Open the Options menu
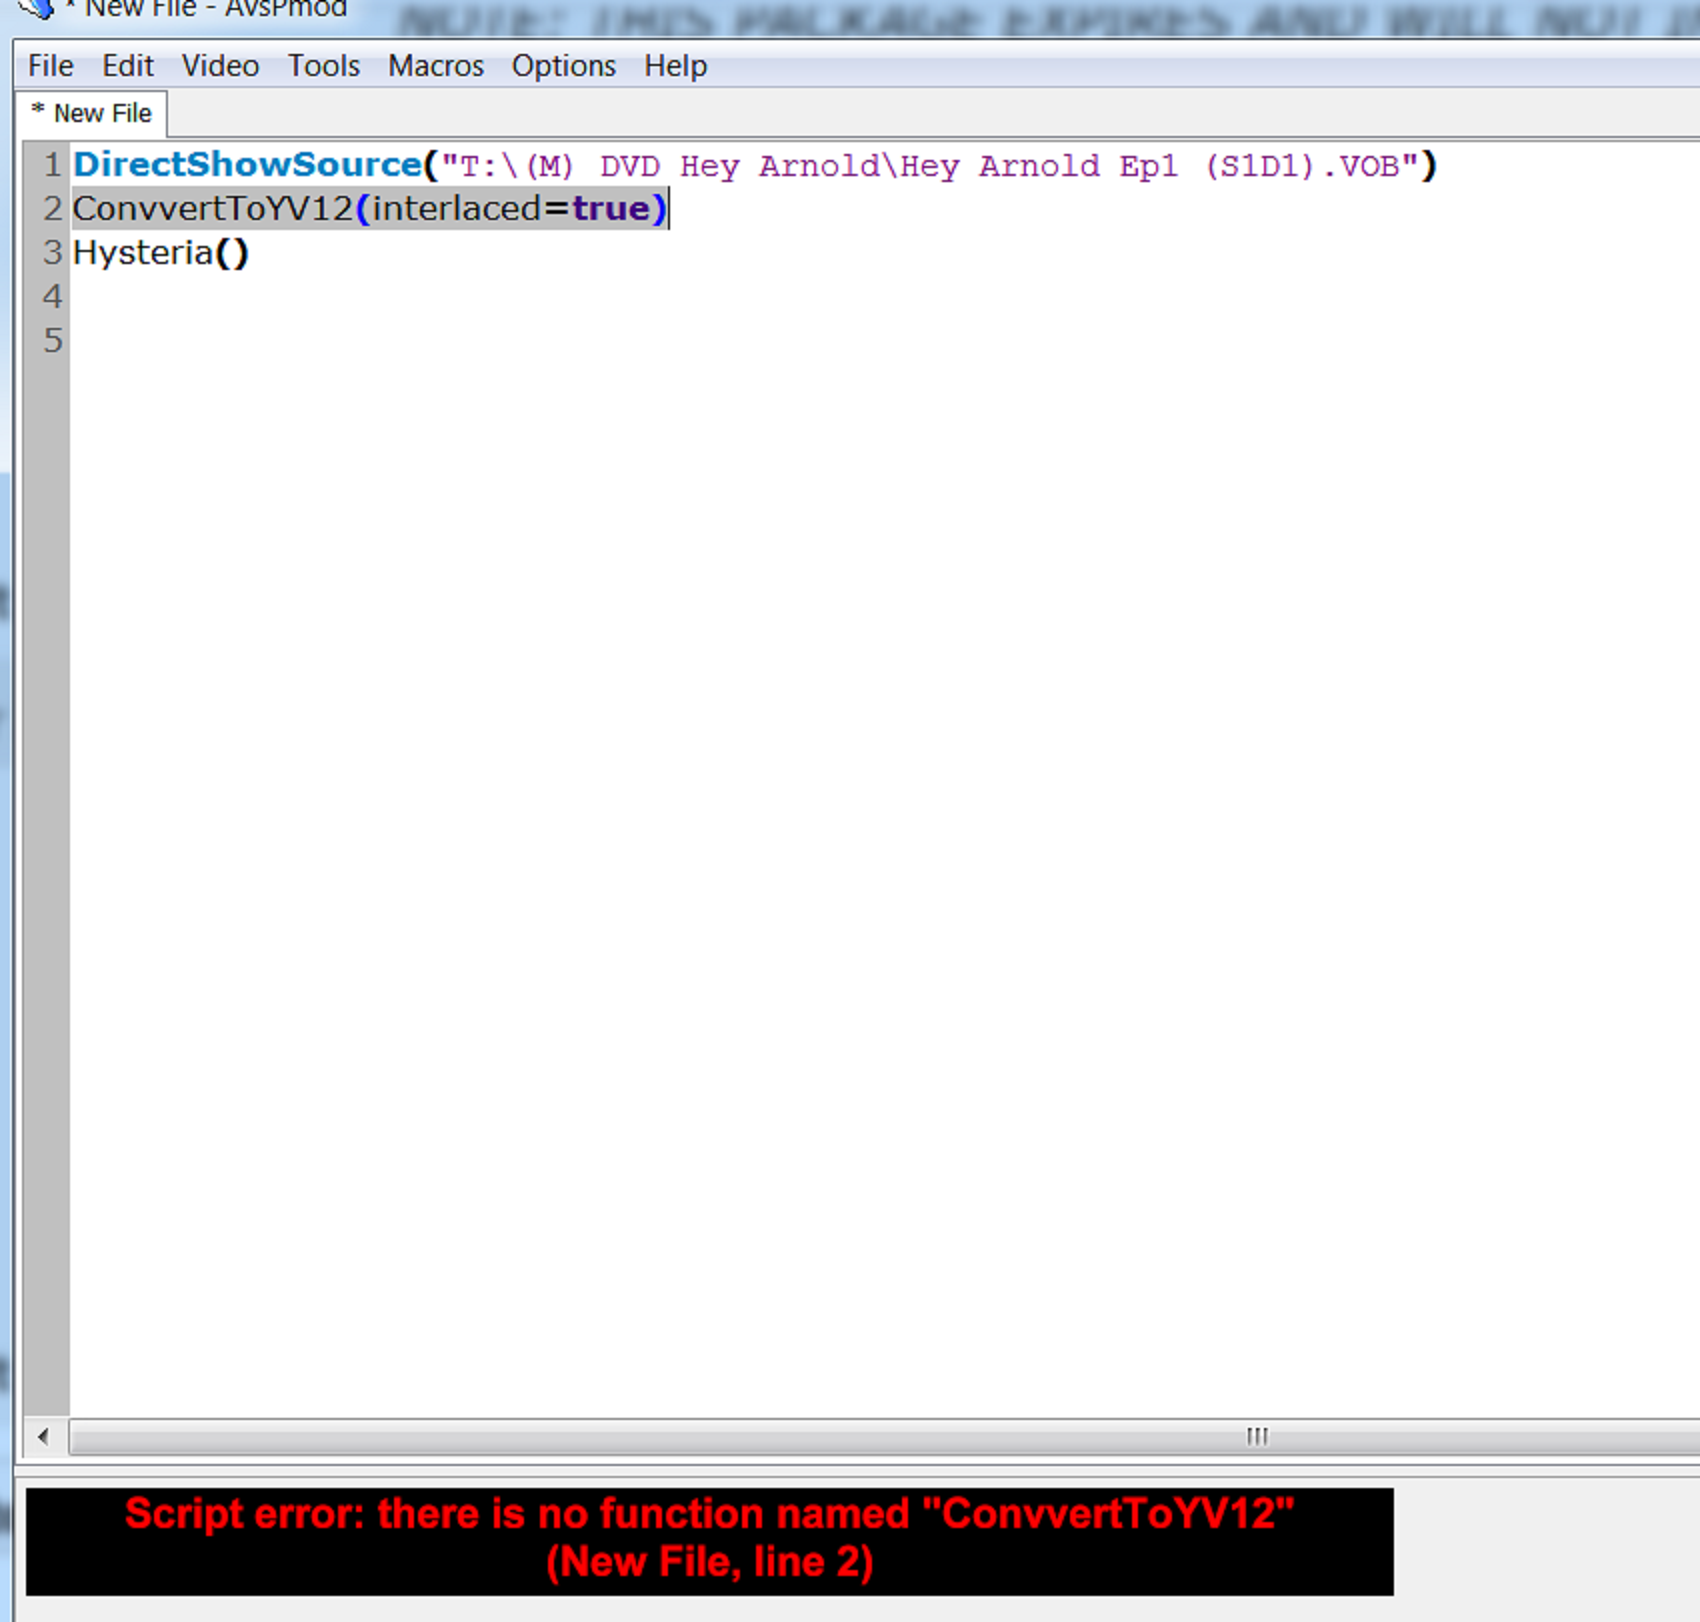1700x1622 pixels. point(563,66)
